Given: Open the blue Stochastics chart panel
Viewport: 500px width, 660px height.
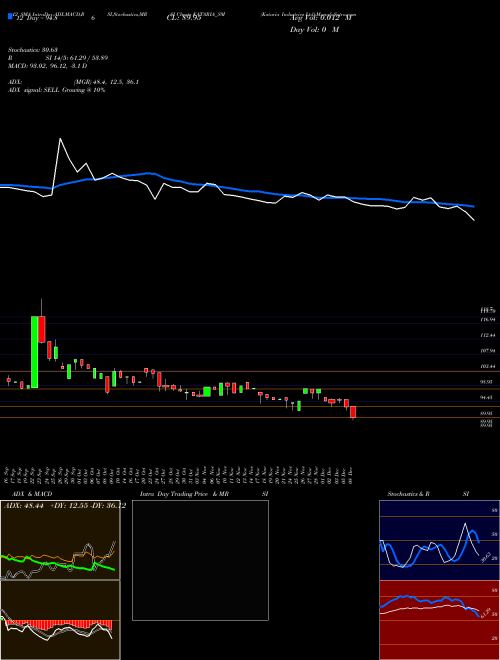Looking at the screenshot, I should pos(439,540).
